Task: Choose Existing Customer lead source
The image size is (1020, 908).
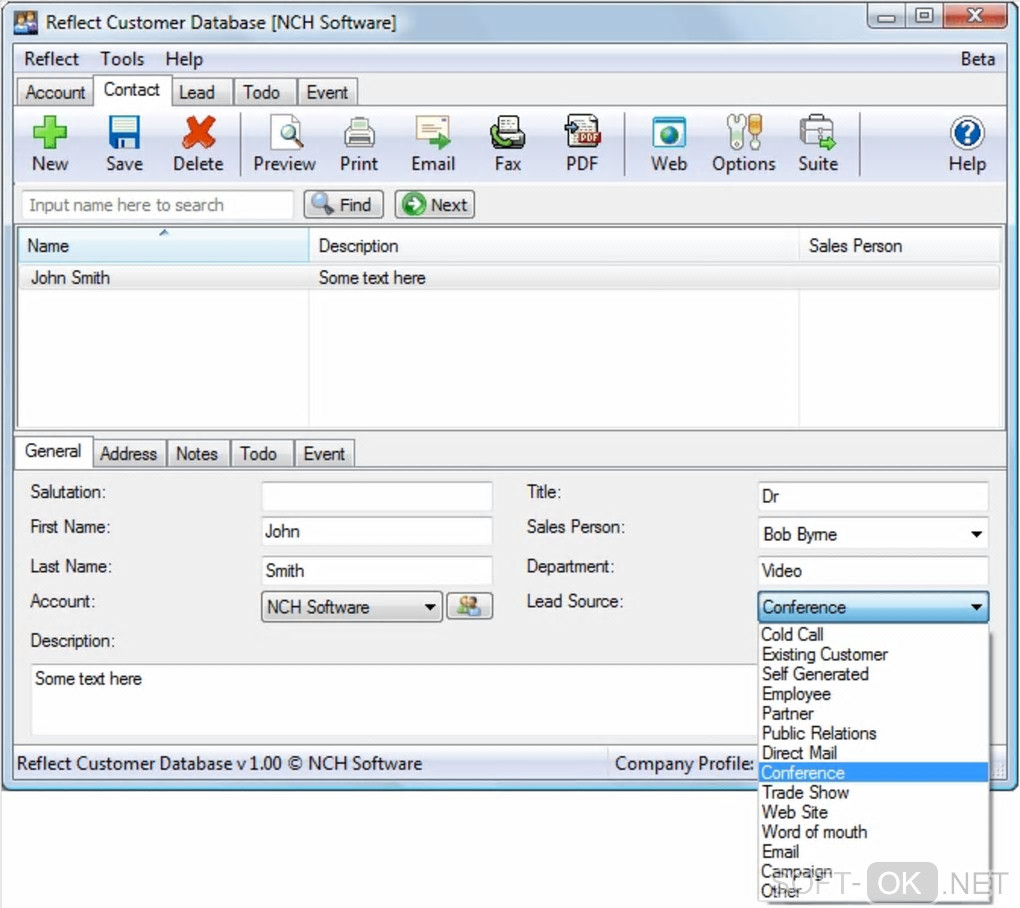Action: (x=873, y=654)
